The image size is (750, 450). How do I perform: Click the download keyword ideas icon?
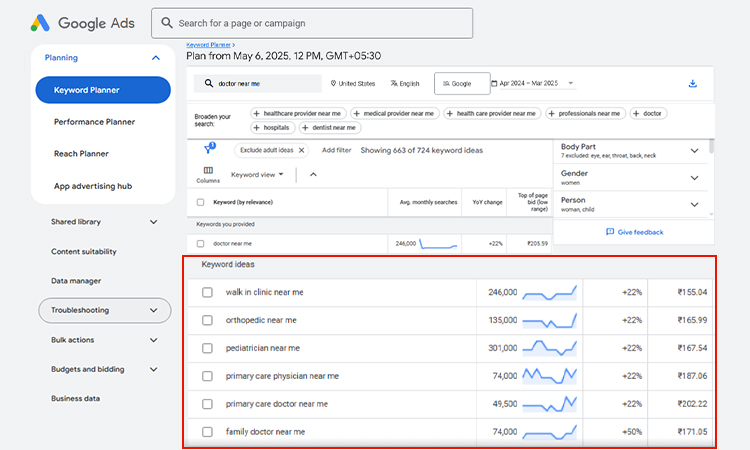coord(692,84)
